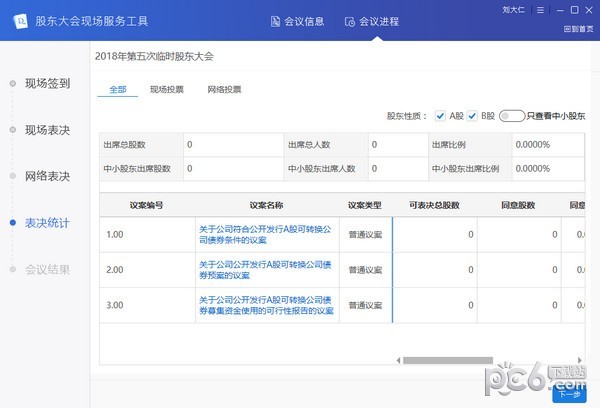Switch to the 网络投票 sub-tab
Image resolution: width=600 pixels, height=408 pixels.
point(224,90)
